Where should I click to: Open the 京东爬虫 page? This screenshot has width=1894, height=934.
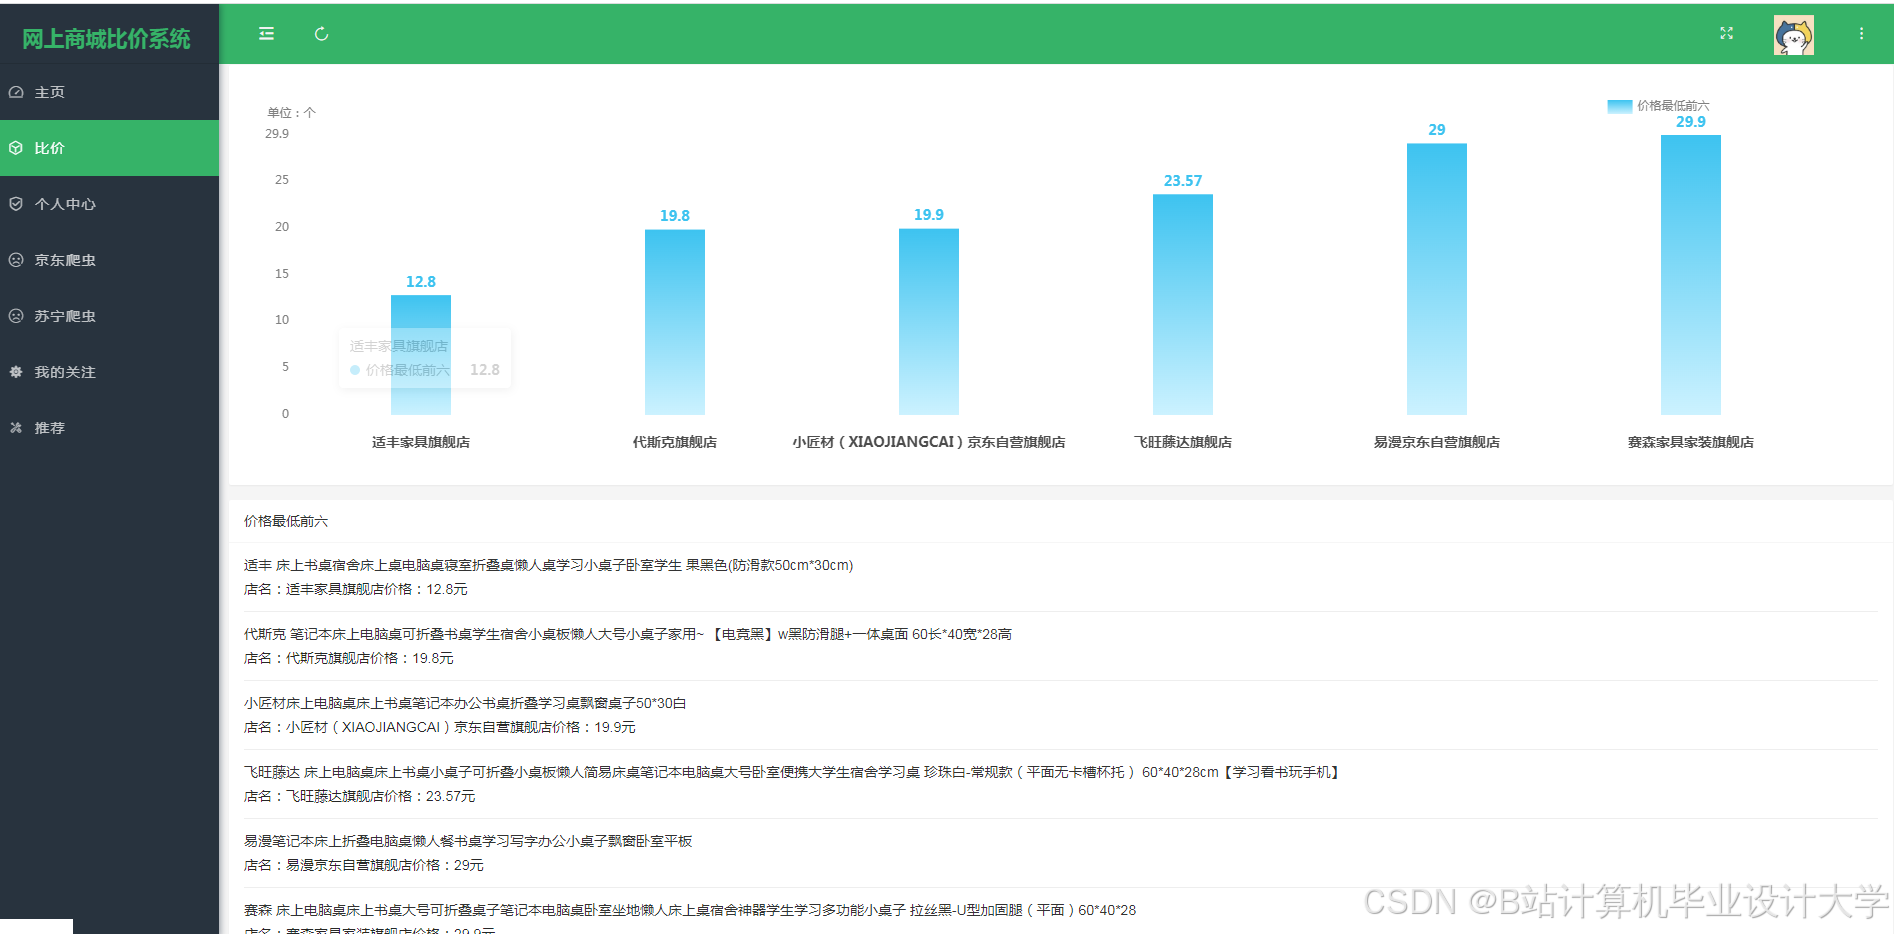pyautogui.click(x=109, y=260)
